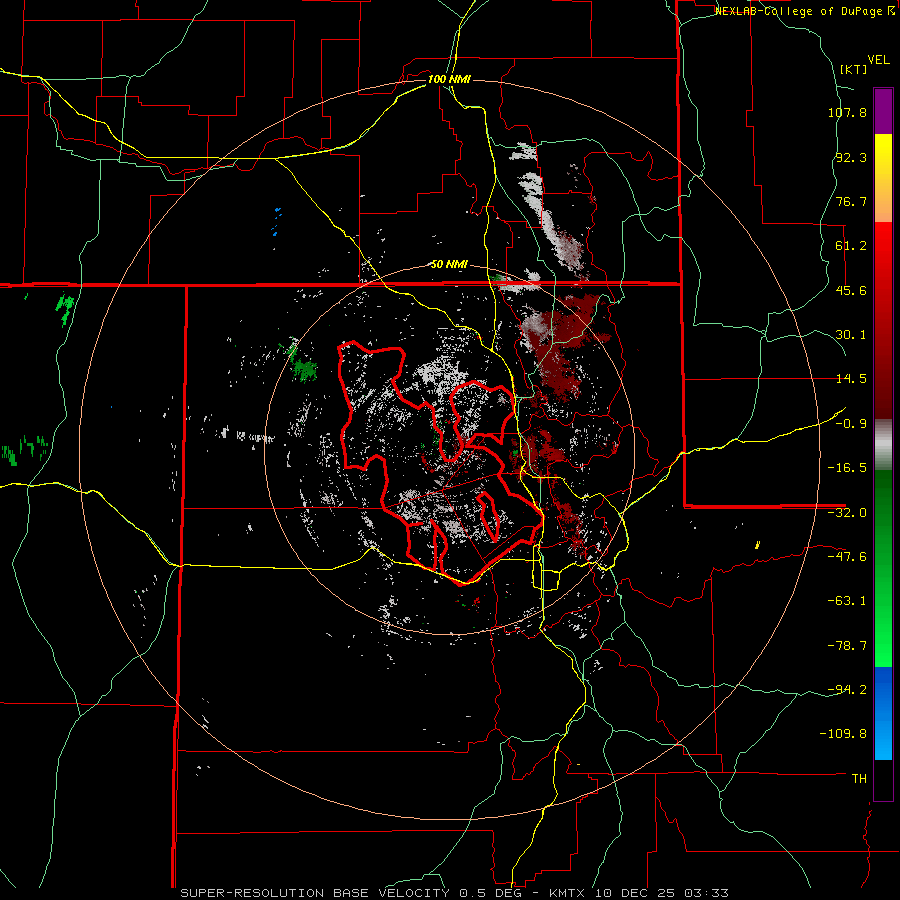Viewport: 900px width, 900px height.
Task: Click the -0.9 value on velocity scale
Action: point(851,424)
